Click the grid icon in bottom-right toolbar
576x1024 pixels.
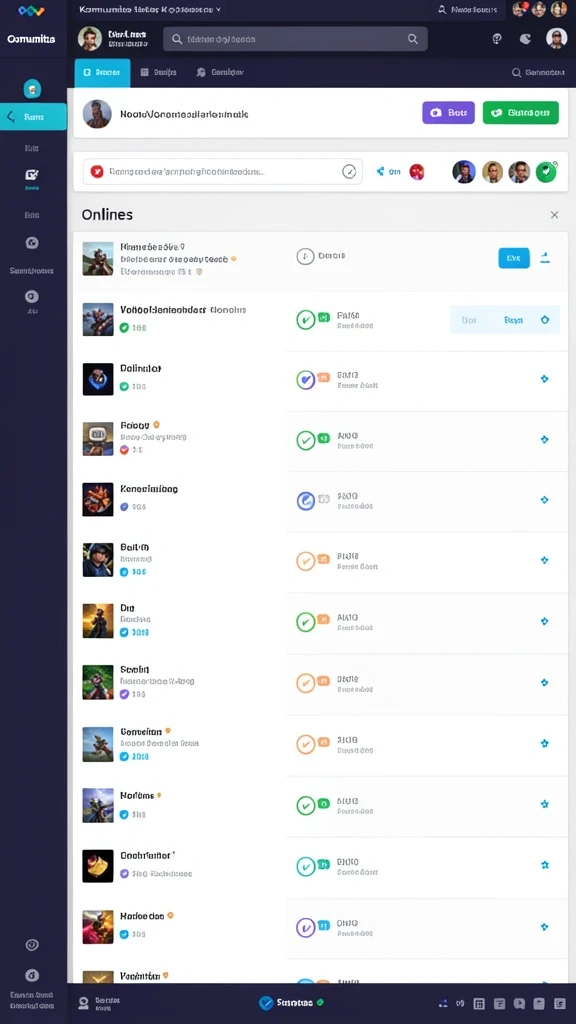pyautogui.click(x=479, y=1004)
